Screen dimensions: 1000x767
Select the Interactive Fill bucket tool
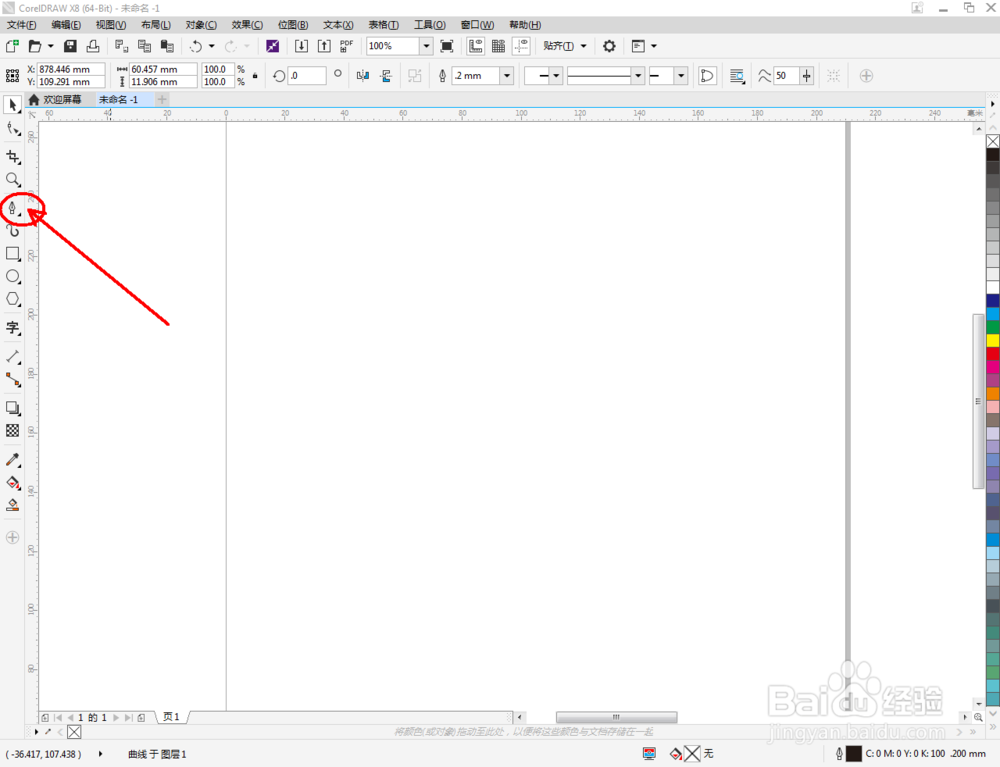[x=13, y=483]
